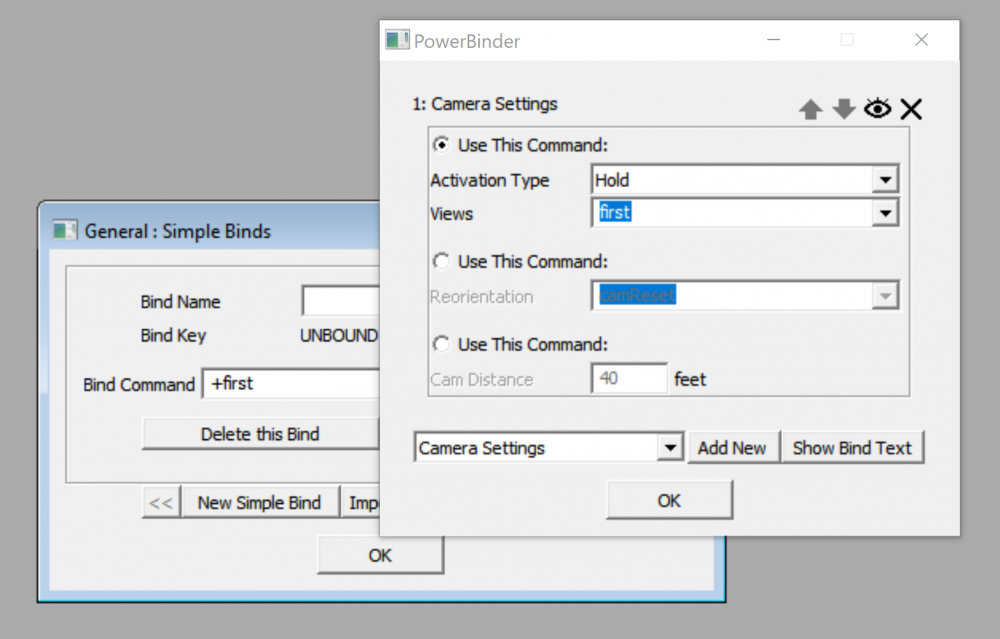
Task: Click the << collapse button
Action: tap(160, 501)
